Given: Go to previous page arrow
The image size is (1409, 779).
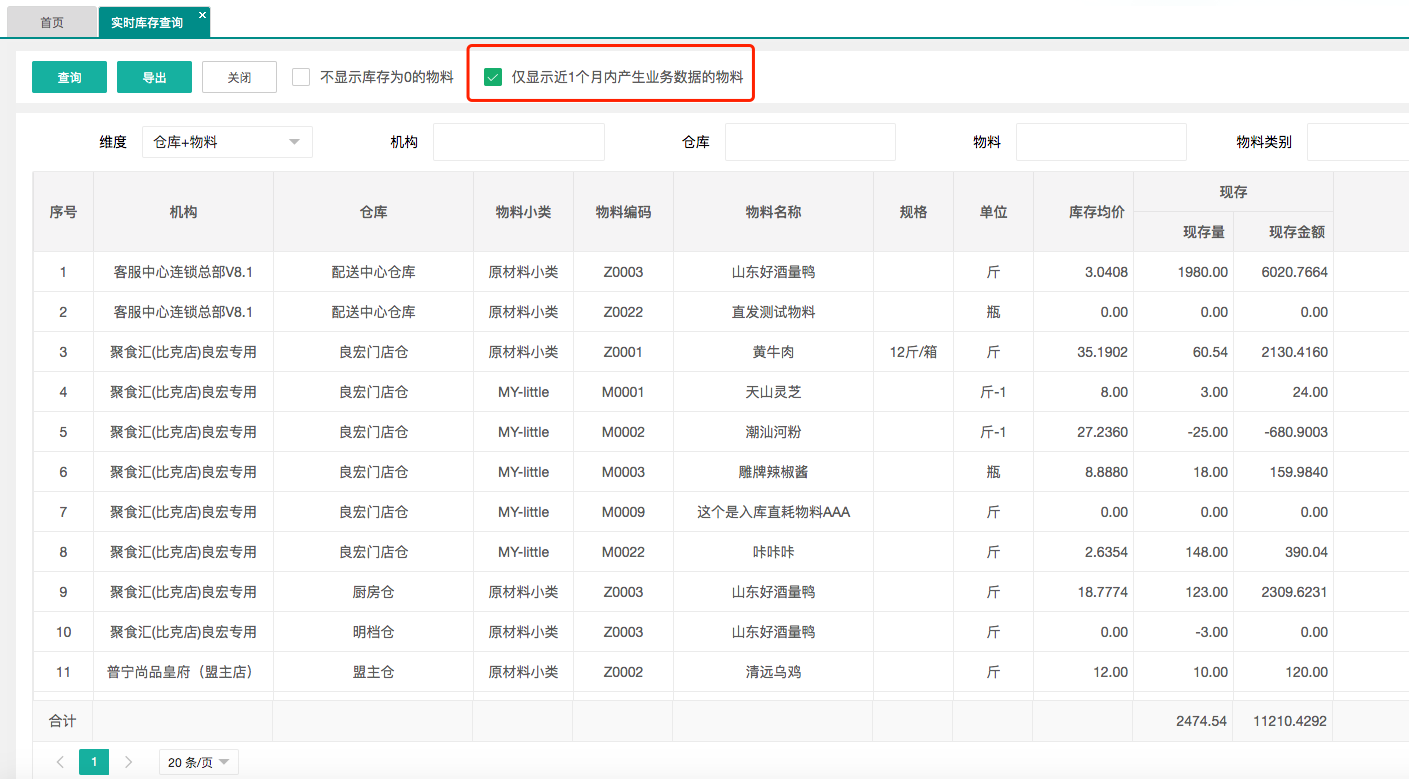Looking at the screenshot, I should coord(60,762).
